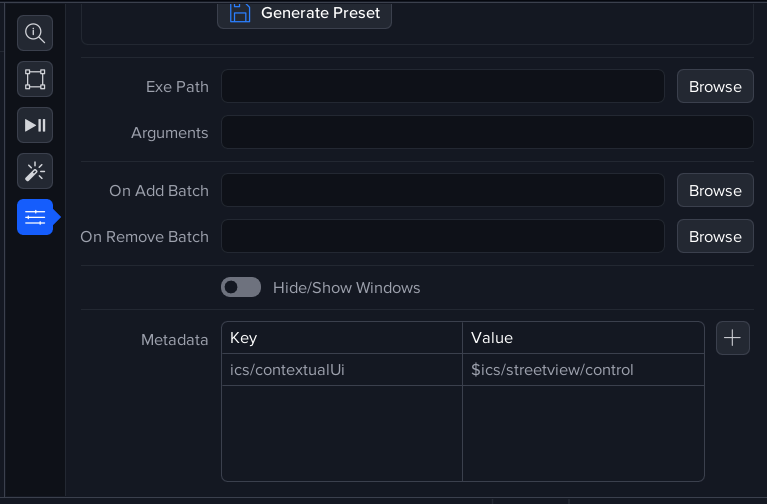
Task: Click the save icon on Generate Preset
Action: (240, 13)
